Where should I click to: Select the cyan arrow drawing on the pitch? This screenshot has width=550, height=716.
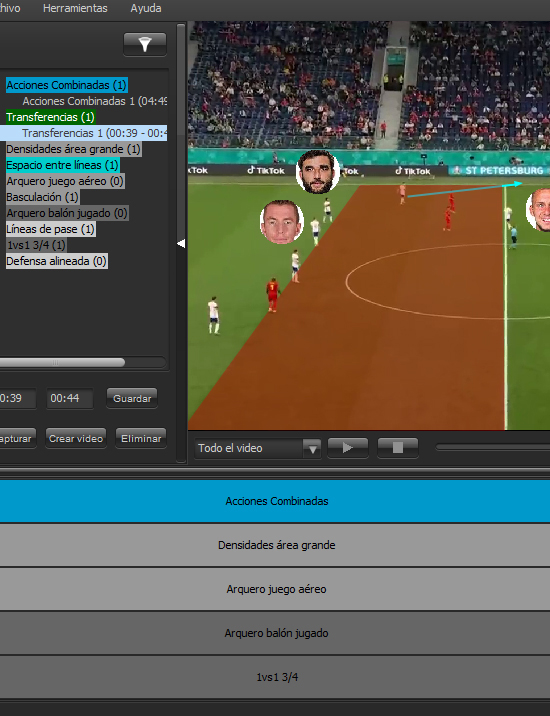click(x=465, y=190)
